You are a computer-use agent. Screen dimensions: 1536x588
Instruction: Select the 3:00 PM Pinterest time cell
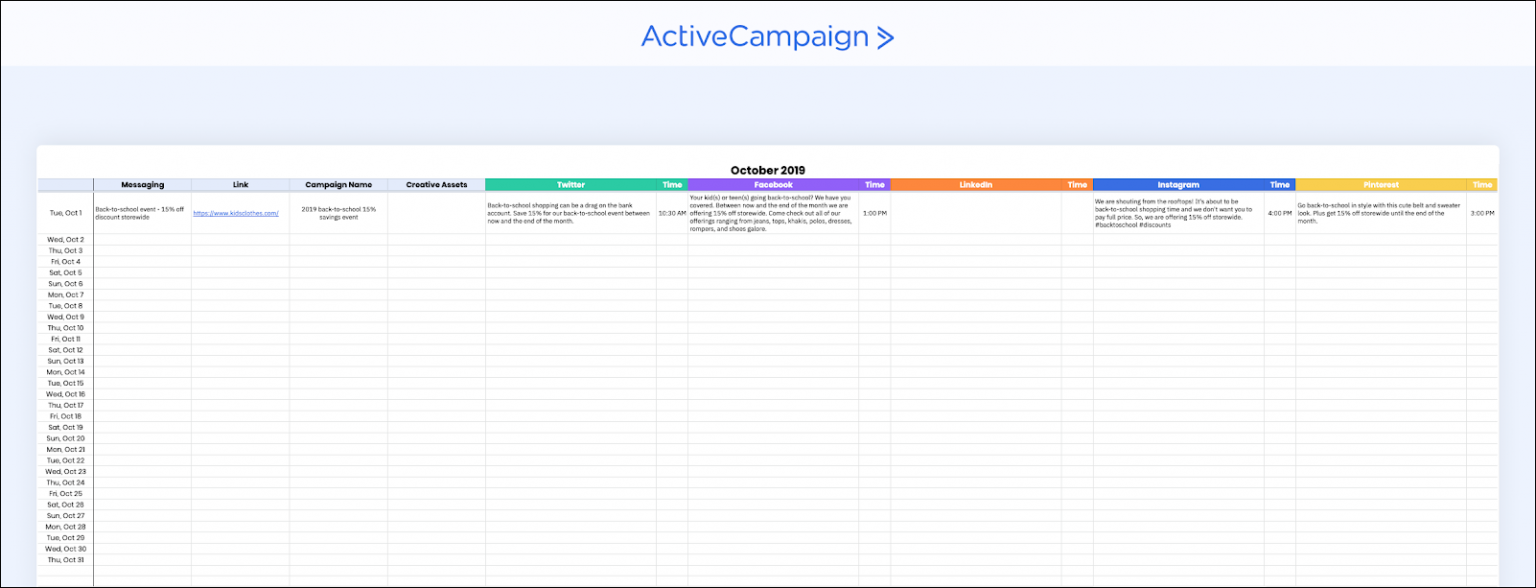tap(1482, 213)
